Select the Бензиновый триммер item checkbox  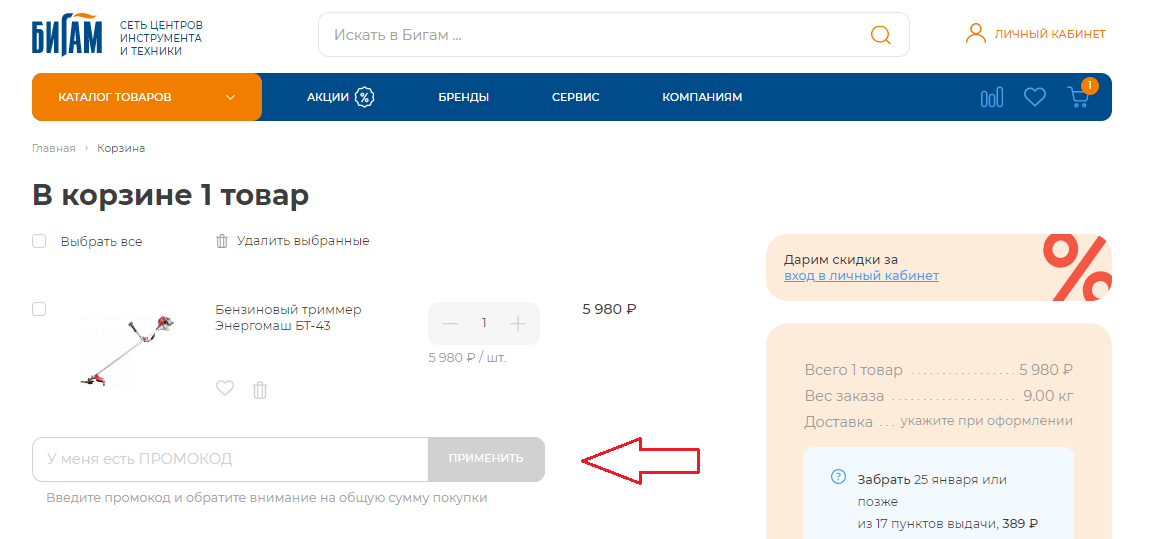pyautogui.click(x=39, y=309)
